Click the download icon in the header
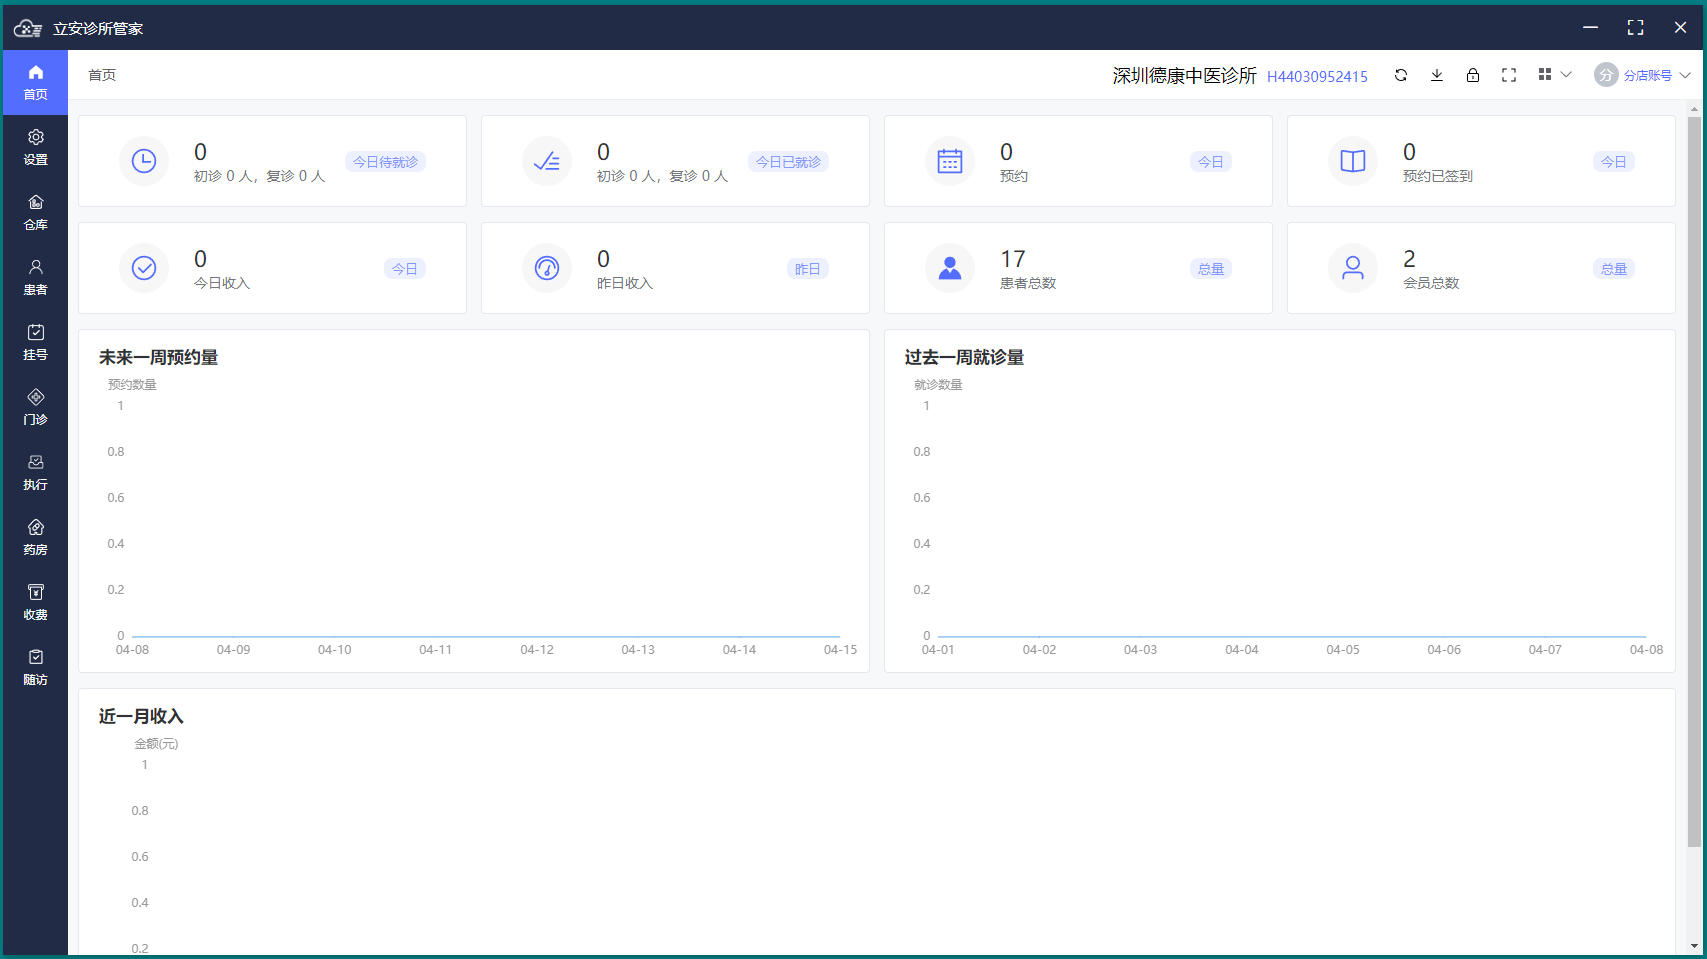1707x959 pixels. 1437,75
